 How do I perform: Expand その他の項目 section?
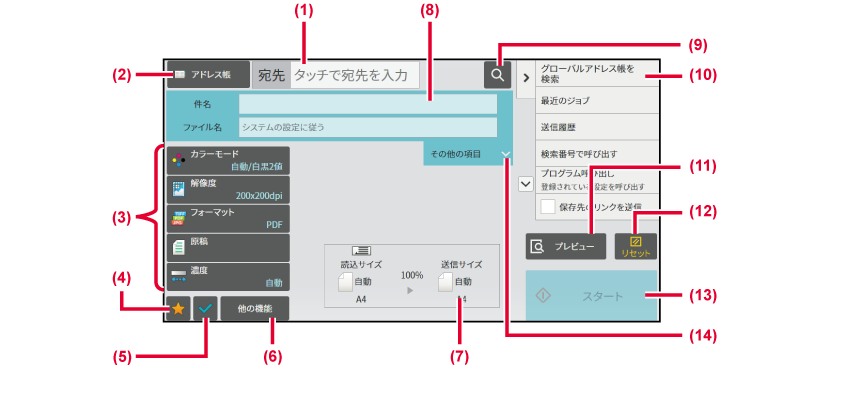click(x=468, y=154)
